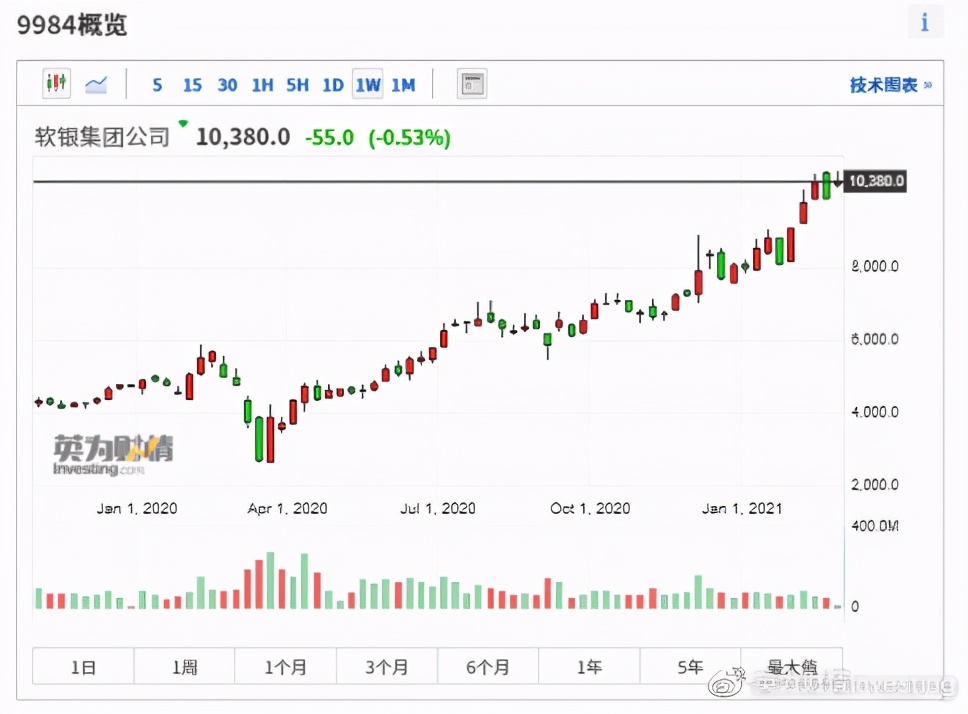968x714 pixels.
Task: Show the 6个月 time range
Action: (487, 666)
